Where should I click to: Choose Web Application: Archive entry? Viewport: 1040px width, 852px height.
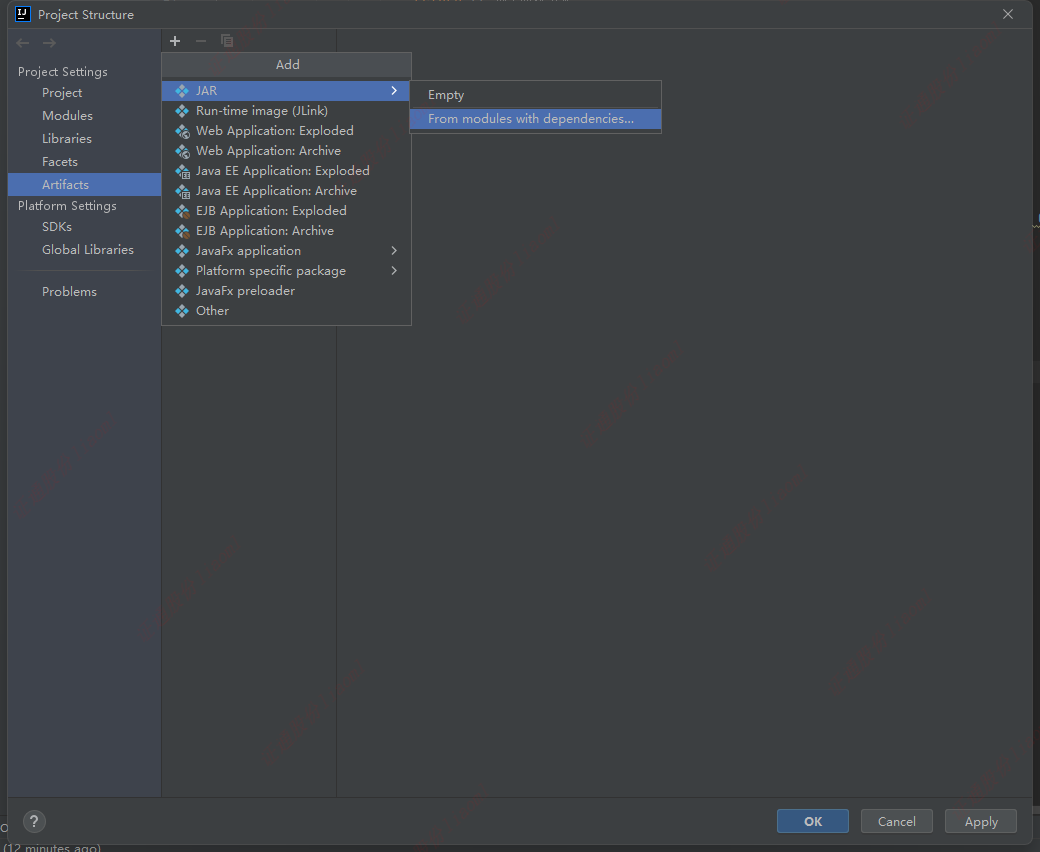point(286,151)
